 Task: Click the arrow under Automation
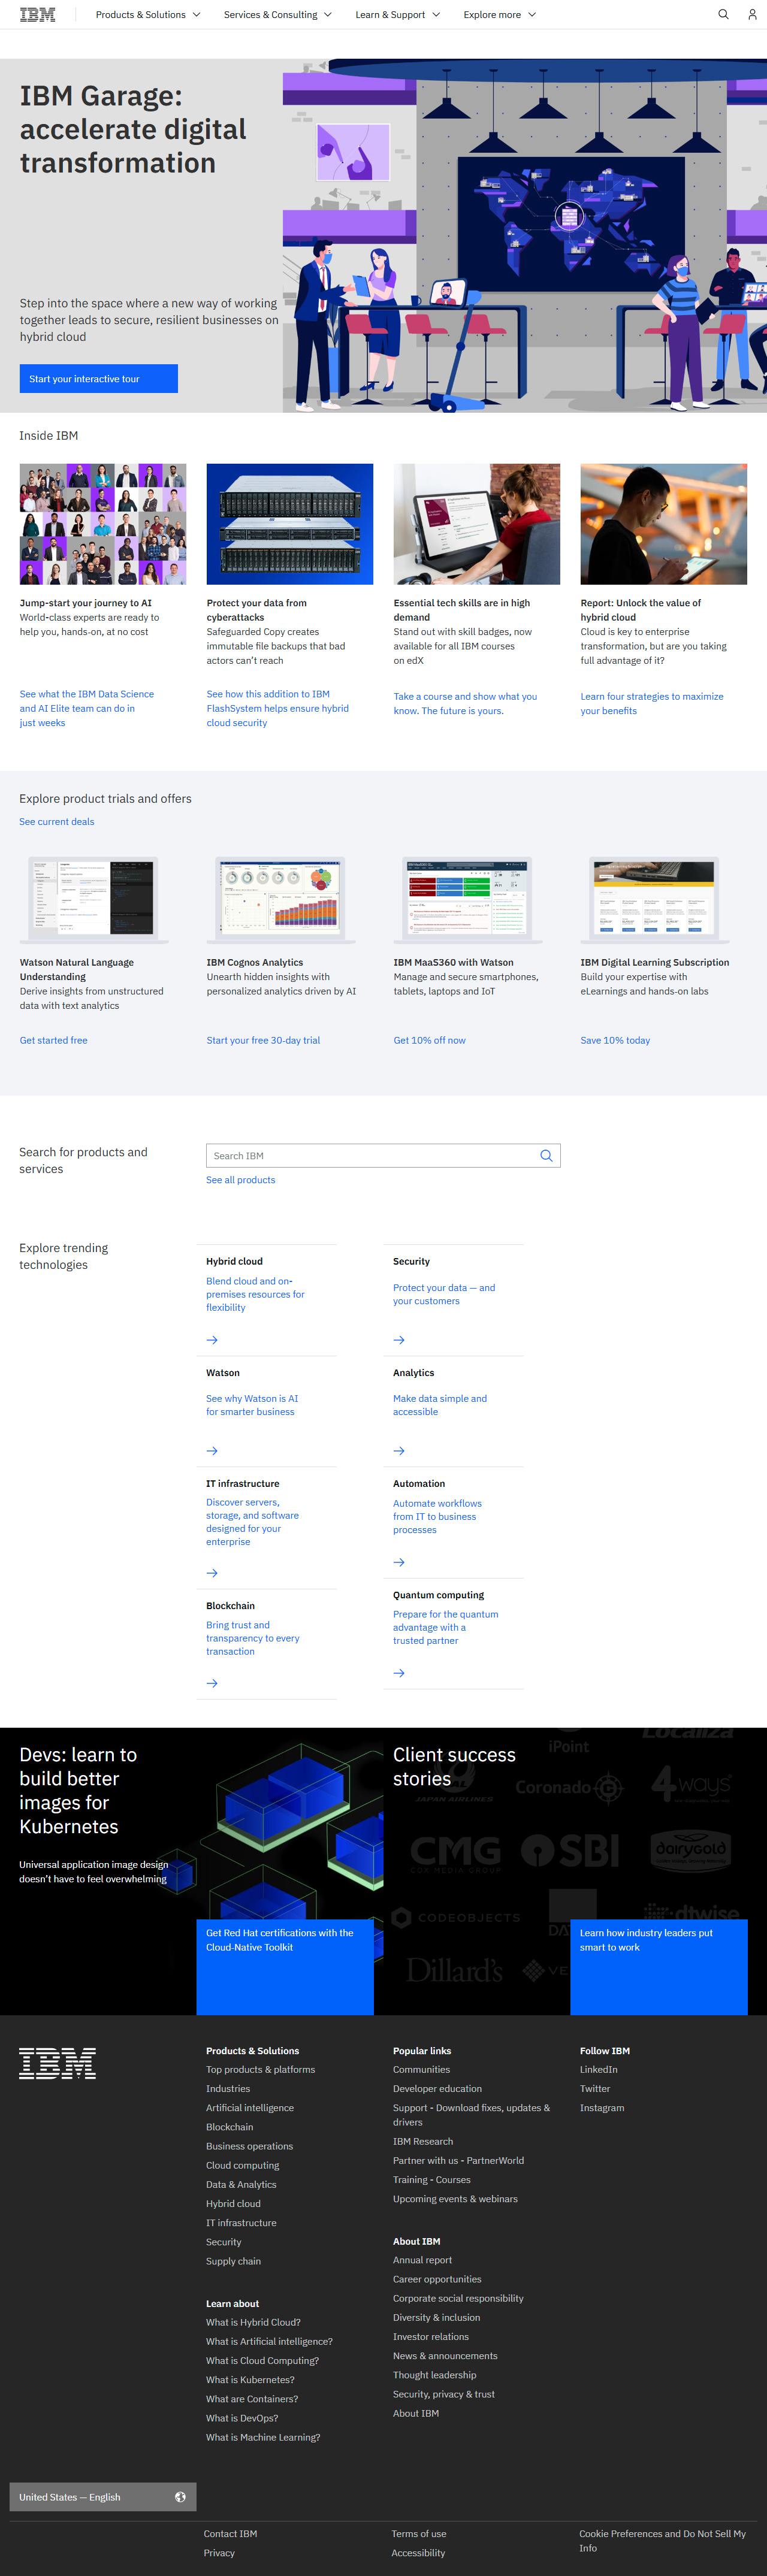point(399,1561)
